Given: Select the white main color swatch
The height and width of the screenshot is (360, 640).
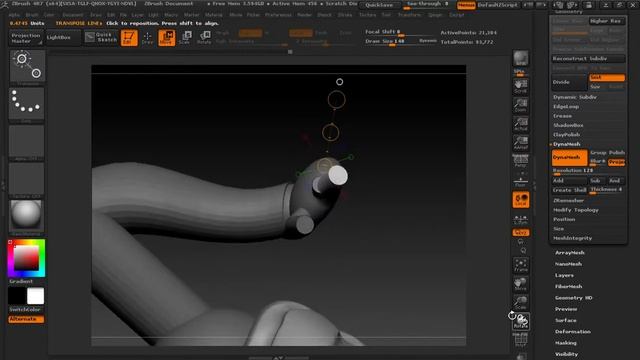Looking at the screenshot, I should pyautogui.click(x=36, y=296).
